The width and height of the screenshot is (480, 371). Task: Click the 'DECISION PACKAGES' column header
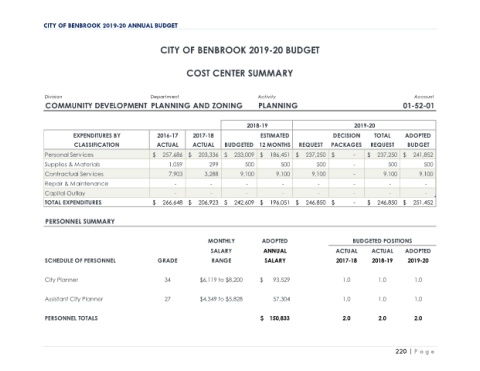346,140
